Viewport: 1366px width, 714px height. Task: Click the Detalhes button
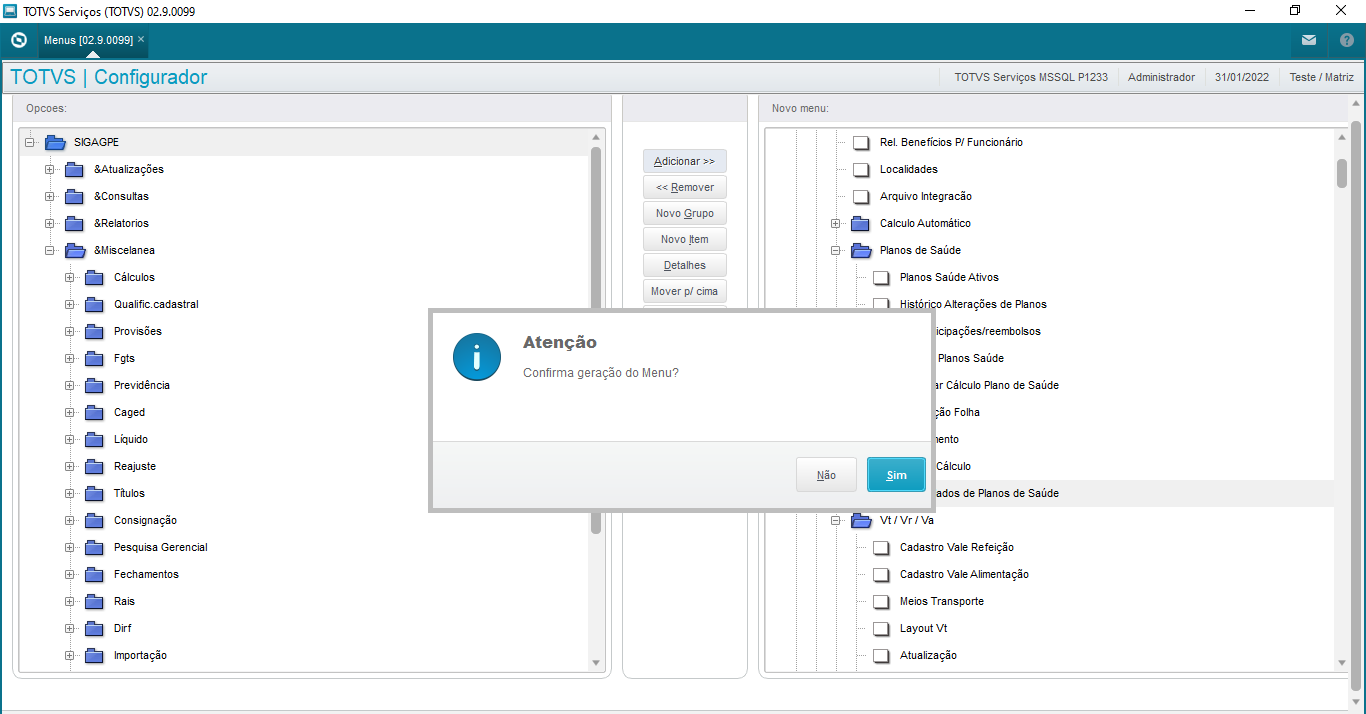[x=684, y=265]
